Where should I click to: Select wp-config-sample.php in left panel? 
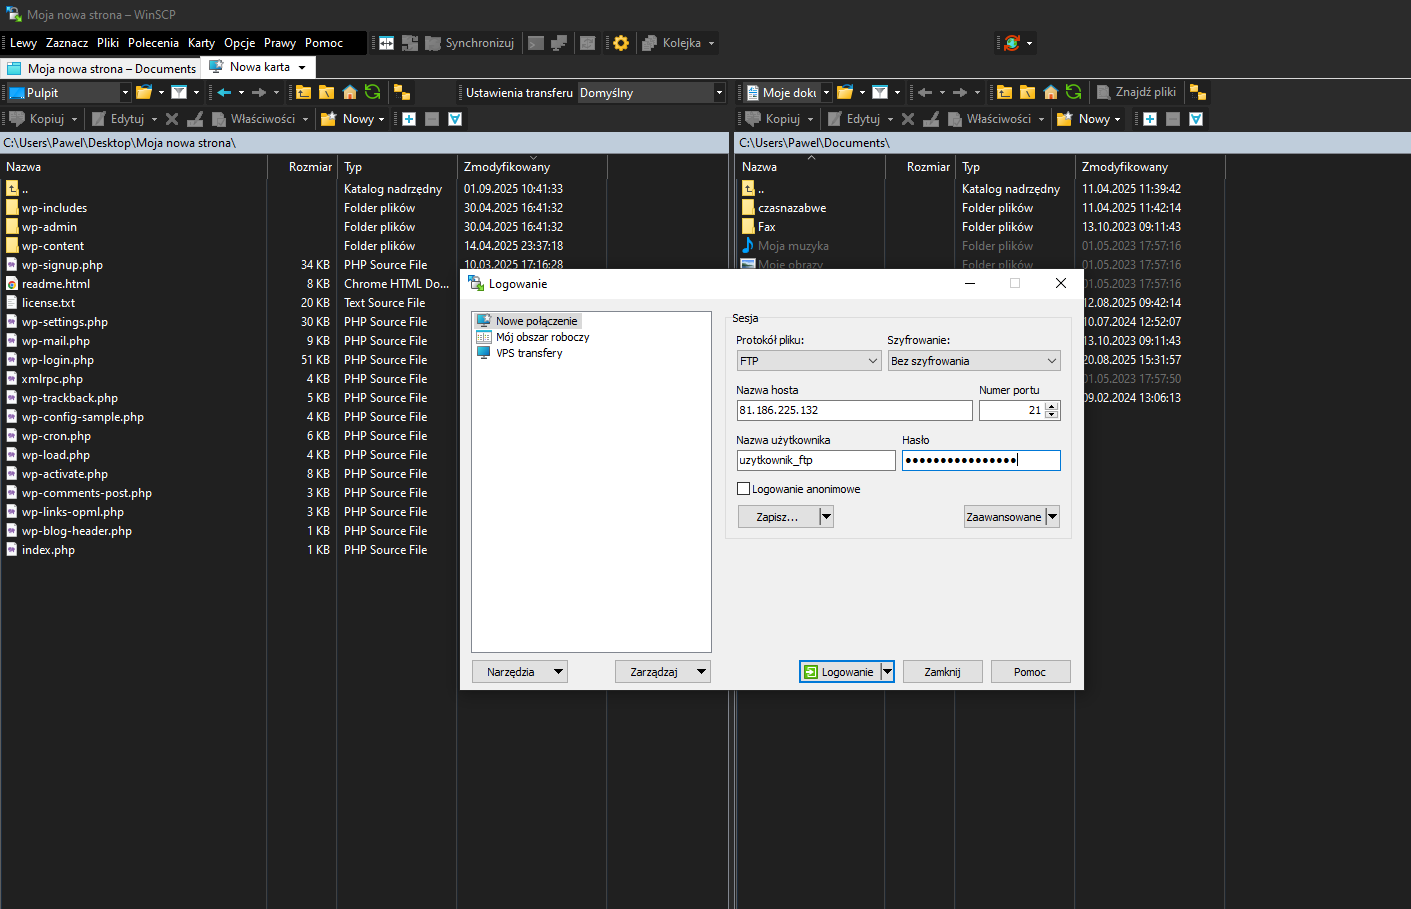tap(83, 417)
